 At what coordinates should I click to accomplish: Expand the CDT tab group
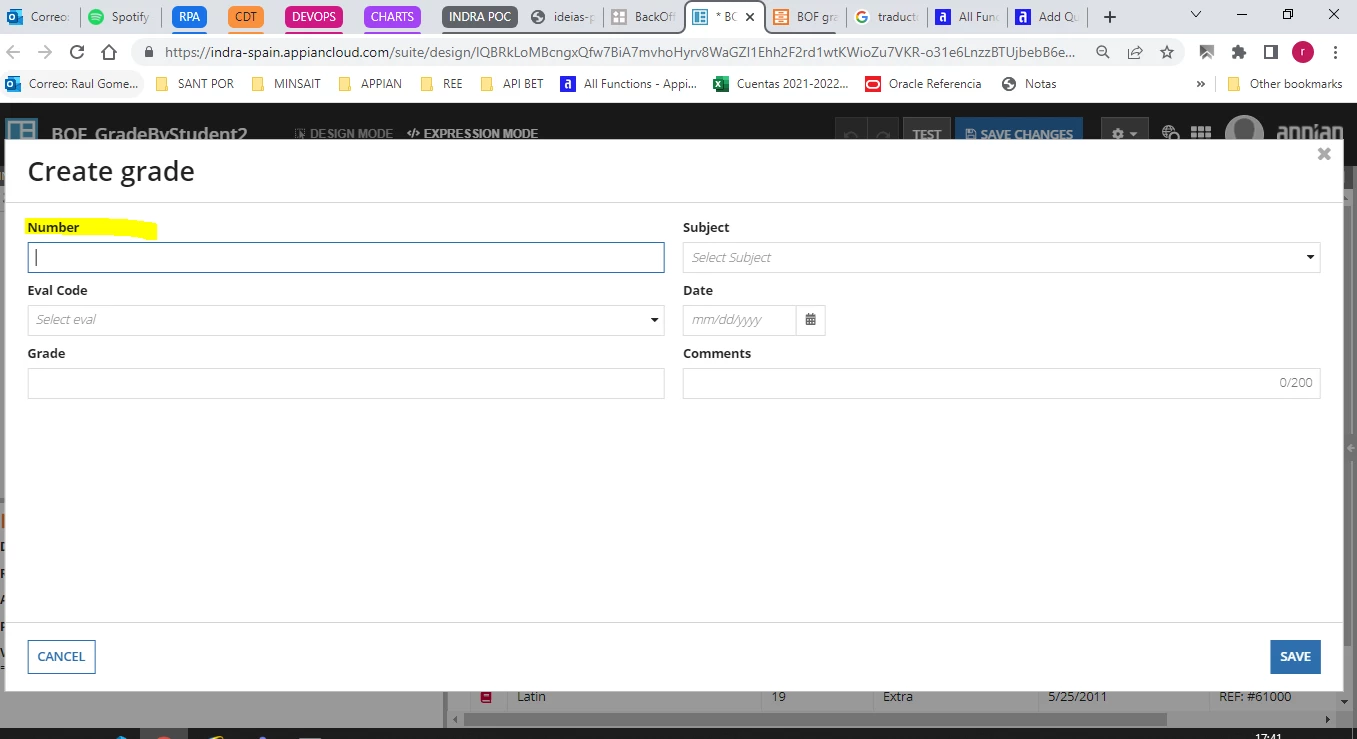click(x=246, y=17)
